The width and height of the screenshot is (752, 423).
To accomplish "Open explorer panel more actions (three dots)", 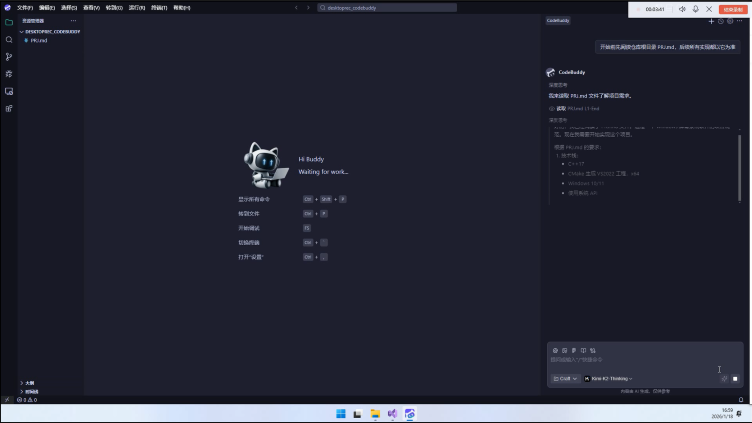I will tap(73, 21).
